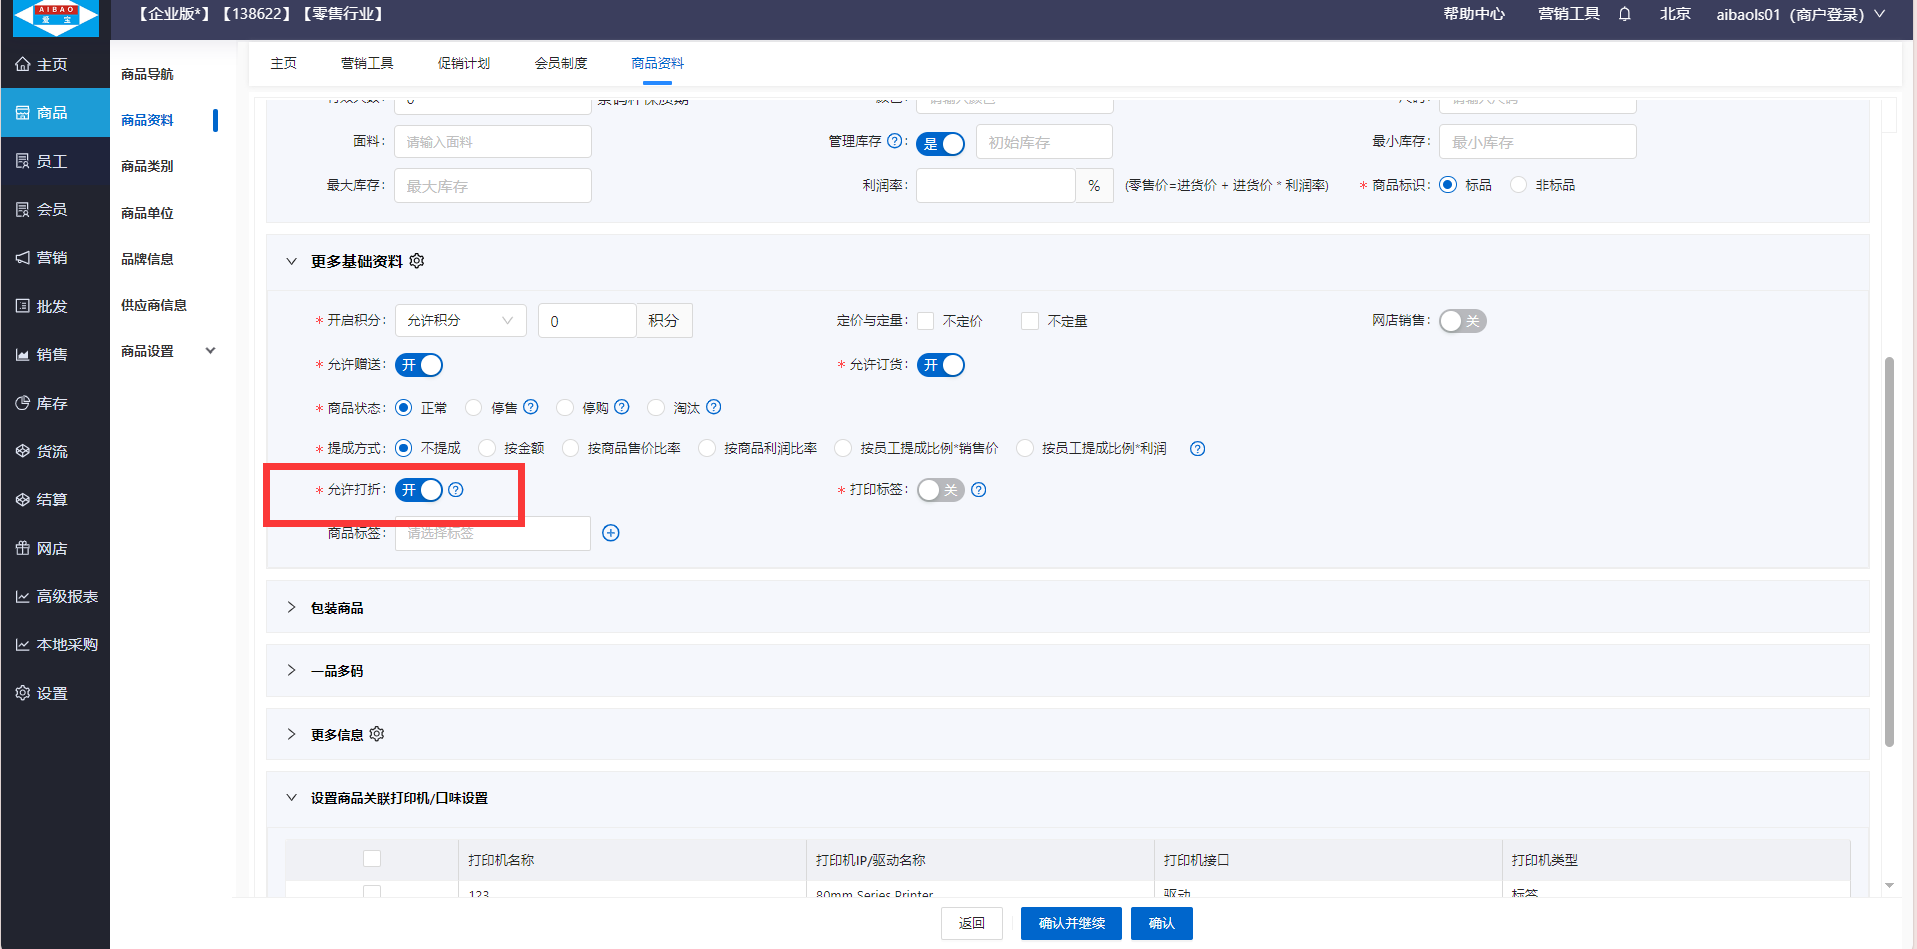
Task: Click the notification bell icon
Action: point(1625,14)
